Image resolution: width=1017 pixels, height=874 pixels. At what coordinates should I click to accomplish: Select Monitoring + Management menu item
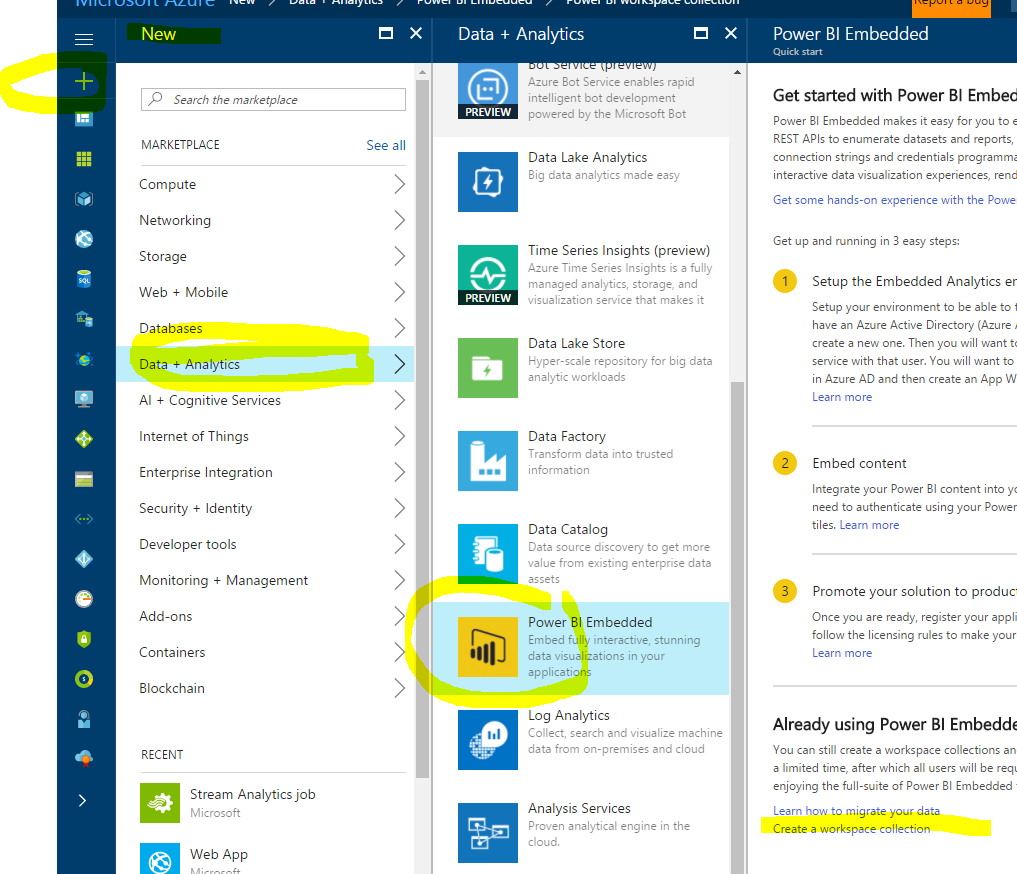coord(265,580)
